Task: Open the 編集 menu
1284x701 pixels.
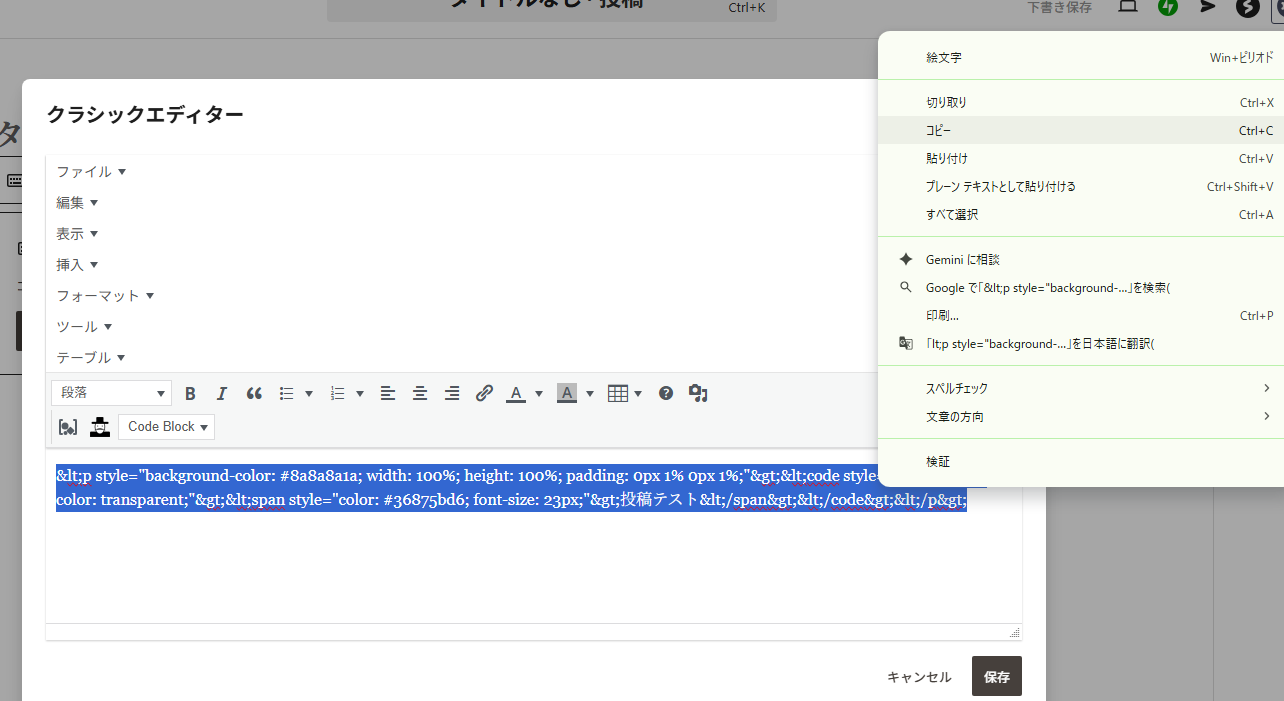Action: pos(77,203)
